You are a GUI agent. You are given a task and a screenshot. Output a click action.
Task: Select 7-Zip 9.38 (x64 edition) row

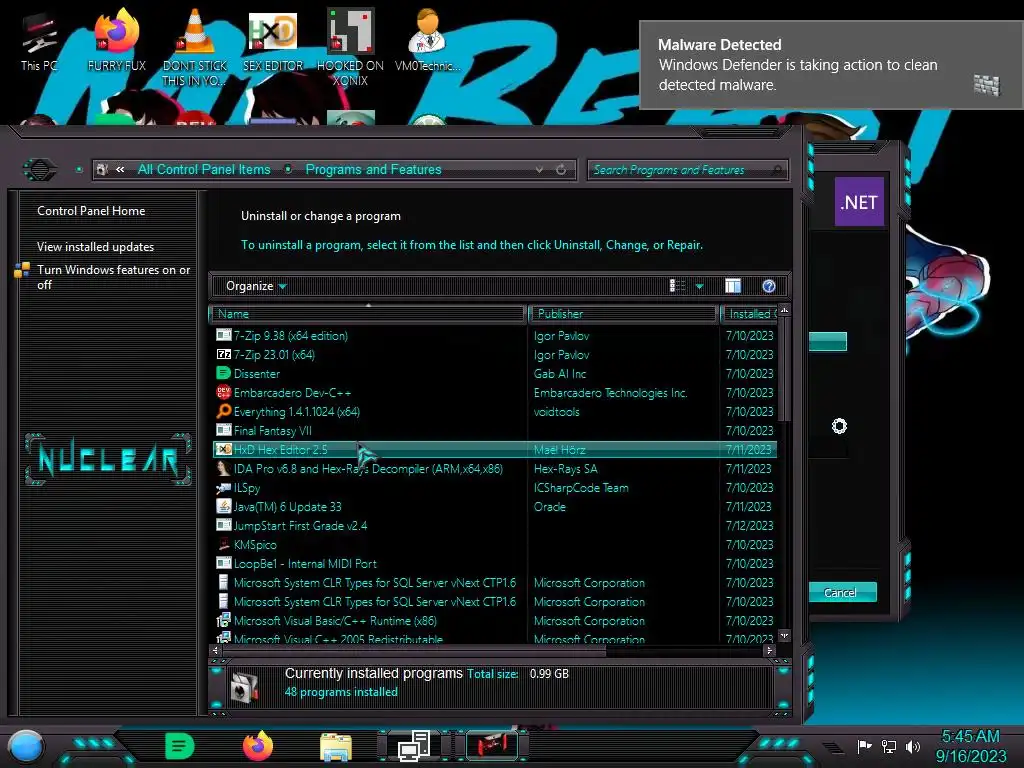pyautogui.click(x=494, y=336)
